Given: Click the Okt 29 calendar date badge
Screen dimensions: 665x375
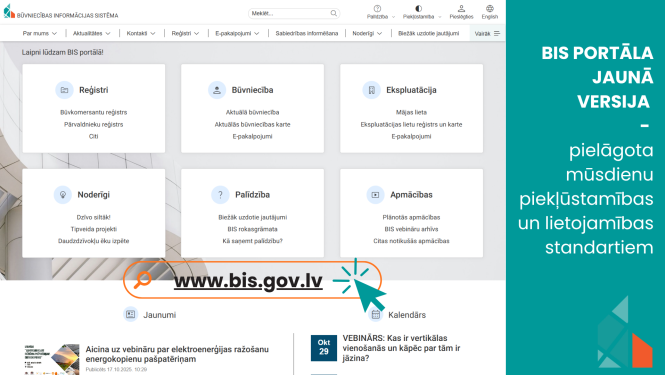Looking at the screenshot, I should [x=324, y=348].
